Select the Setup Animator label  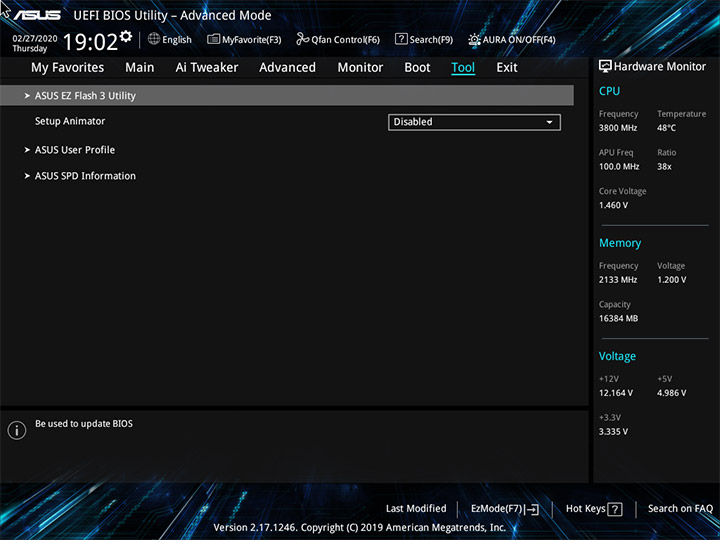tap(70, 121)
